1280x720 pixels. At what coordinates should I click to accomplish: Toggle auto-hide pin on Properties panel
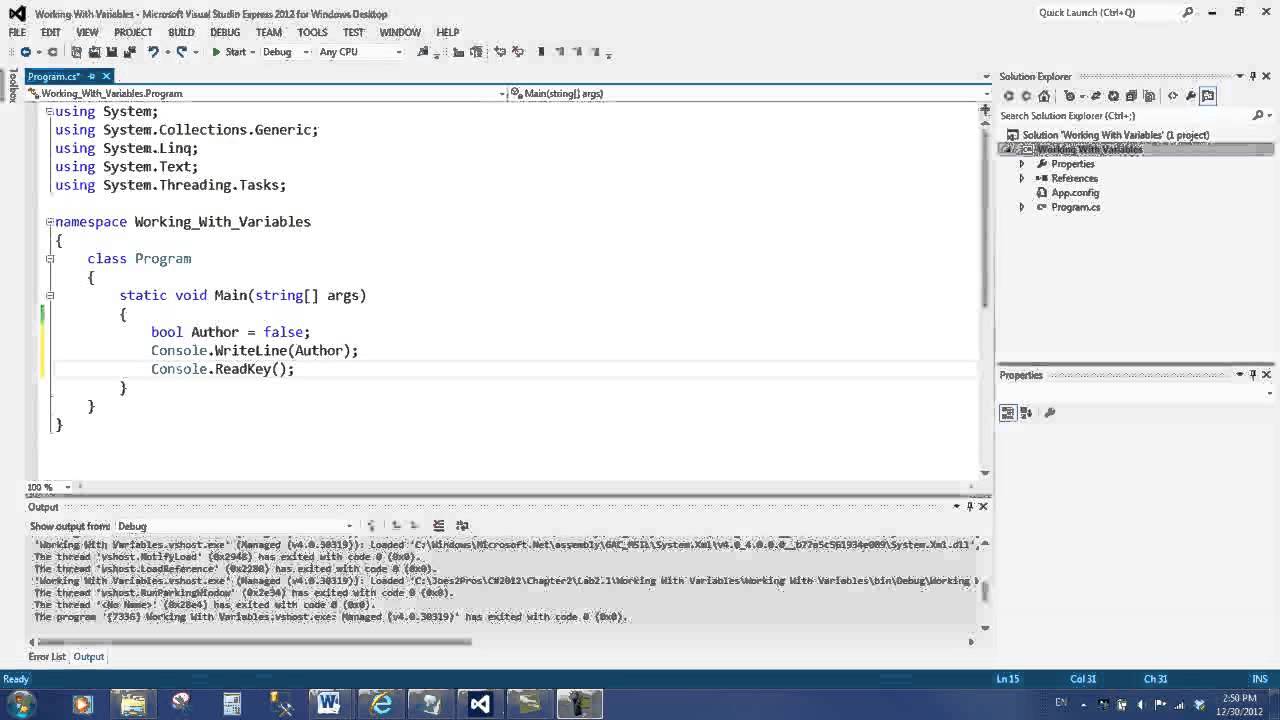[x=1253, y=375]
